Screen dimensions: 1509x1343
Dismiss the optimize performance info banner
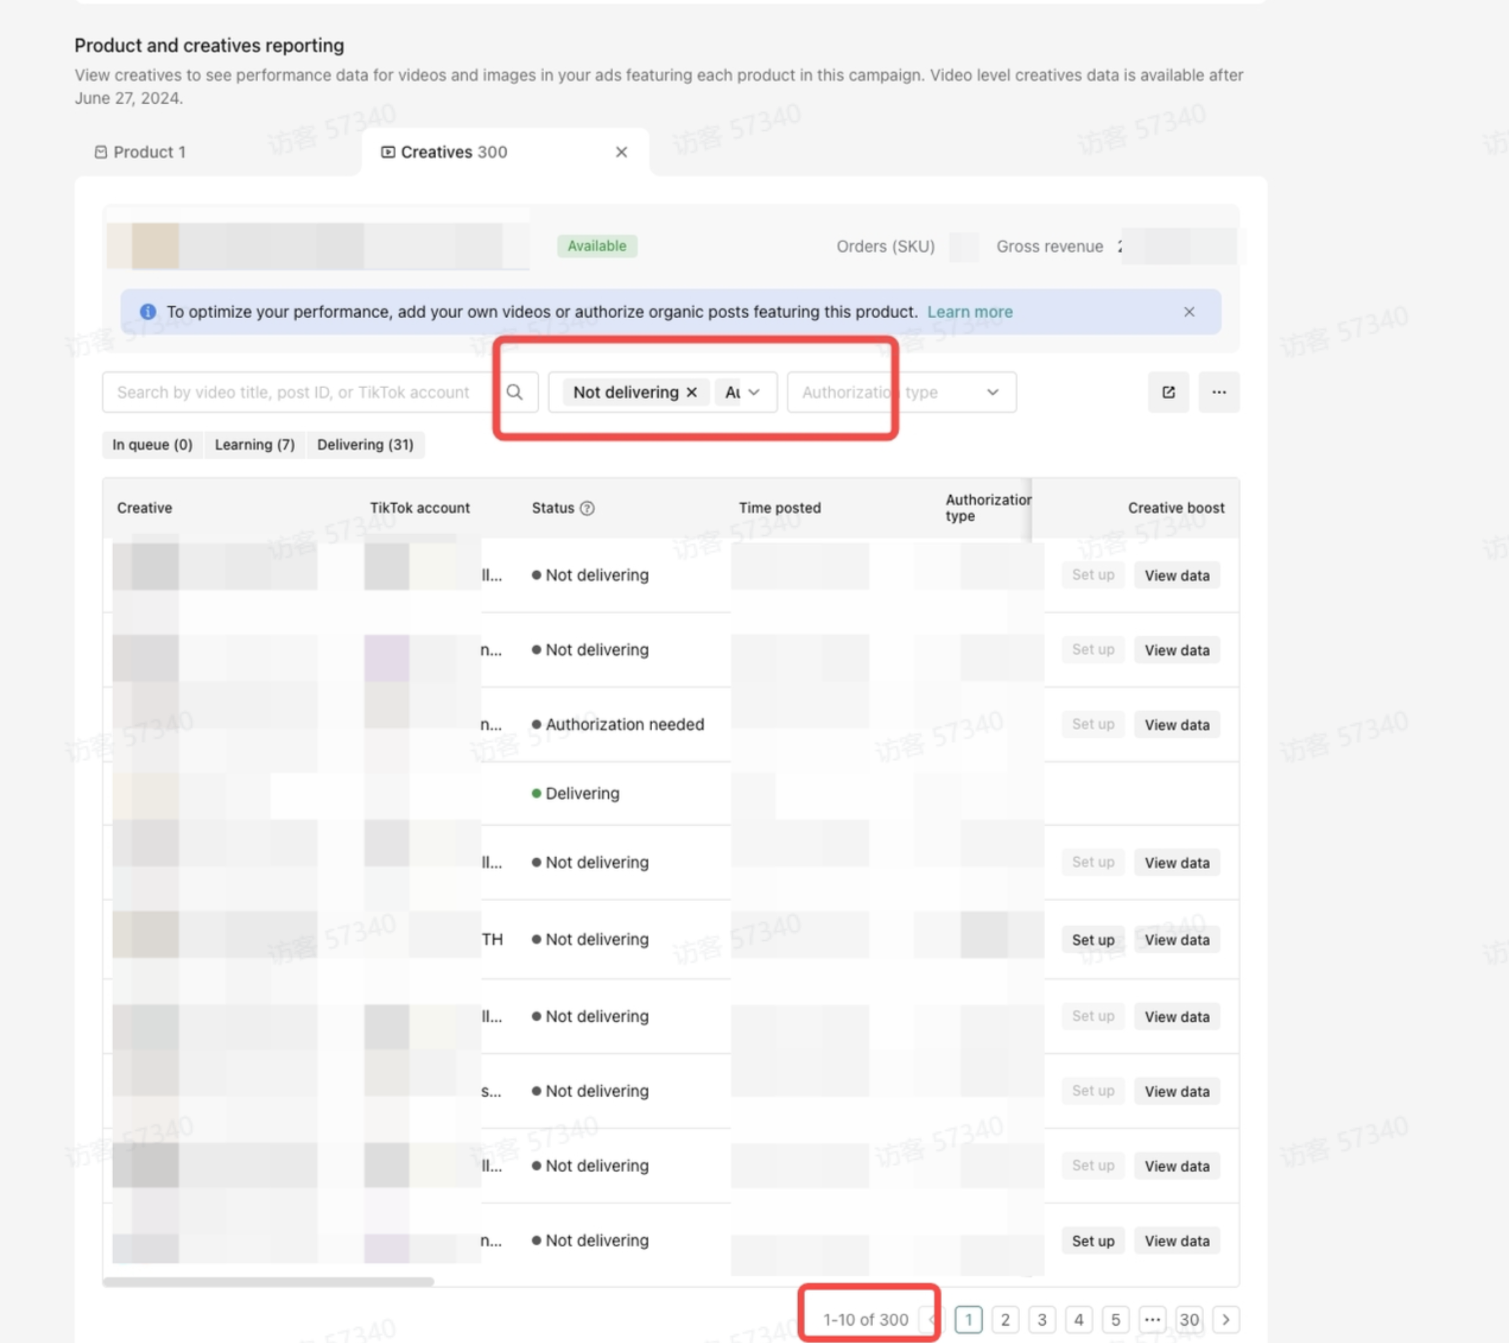tap(1189, 312)
